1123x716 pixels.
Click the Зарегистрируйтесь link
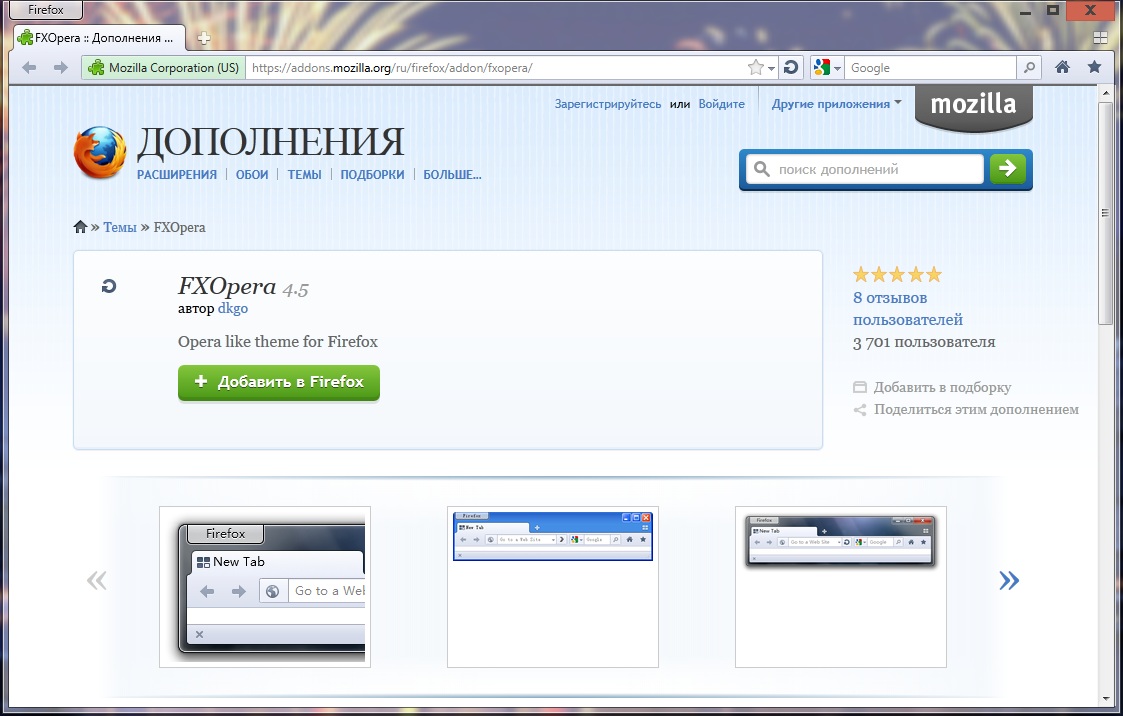[x=607, y=104]
